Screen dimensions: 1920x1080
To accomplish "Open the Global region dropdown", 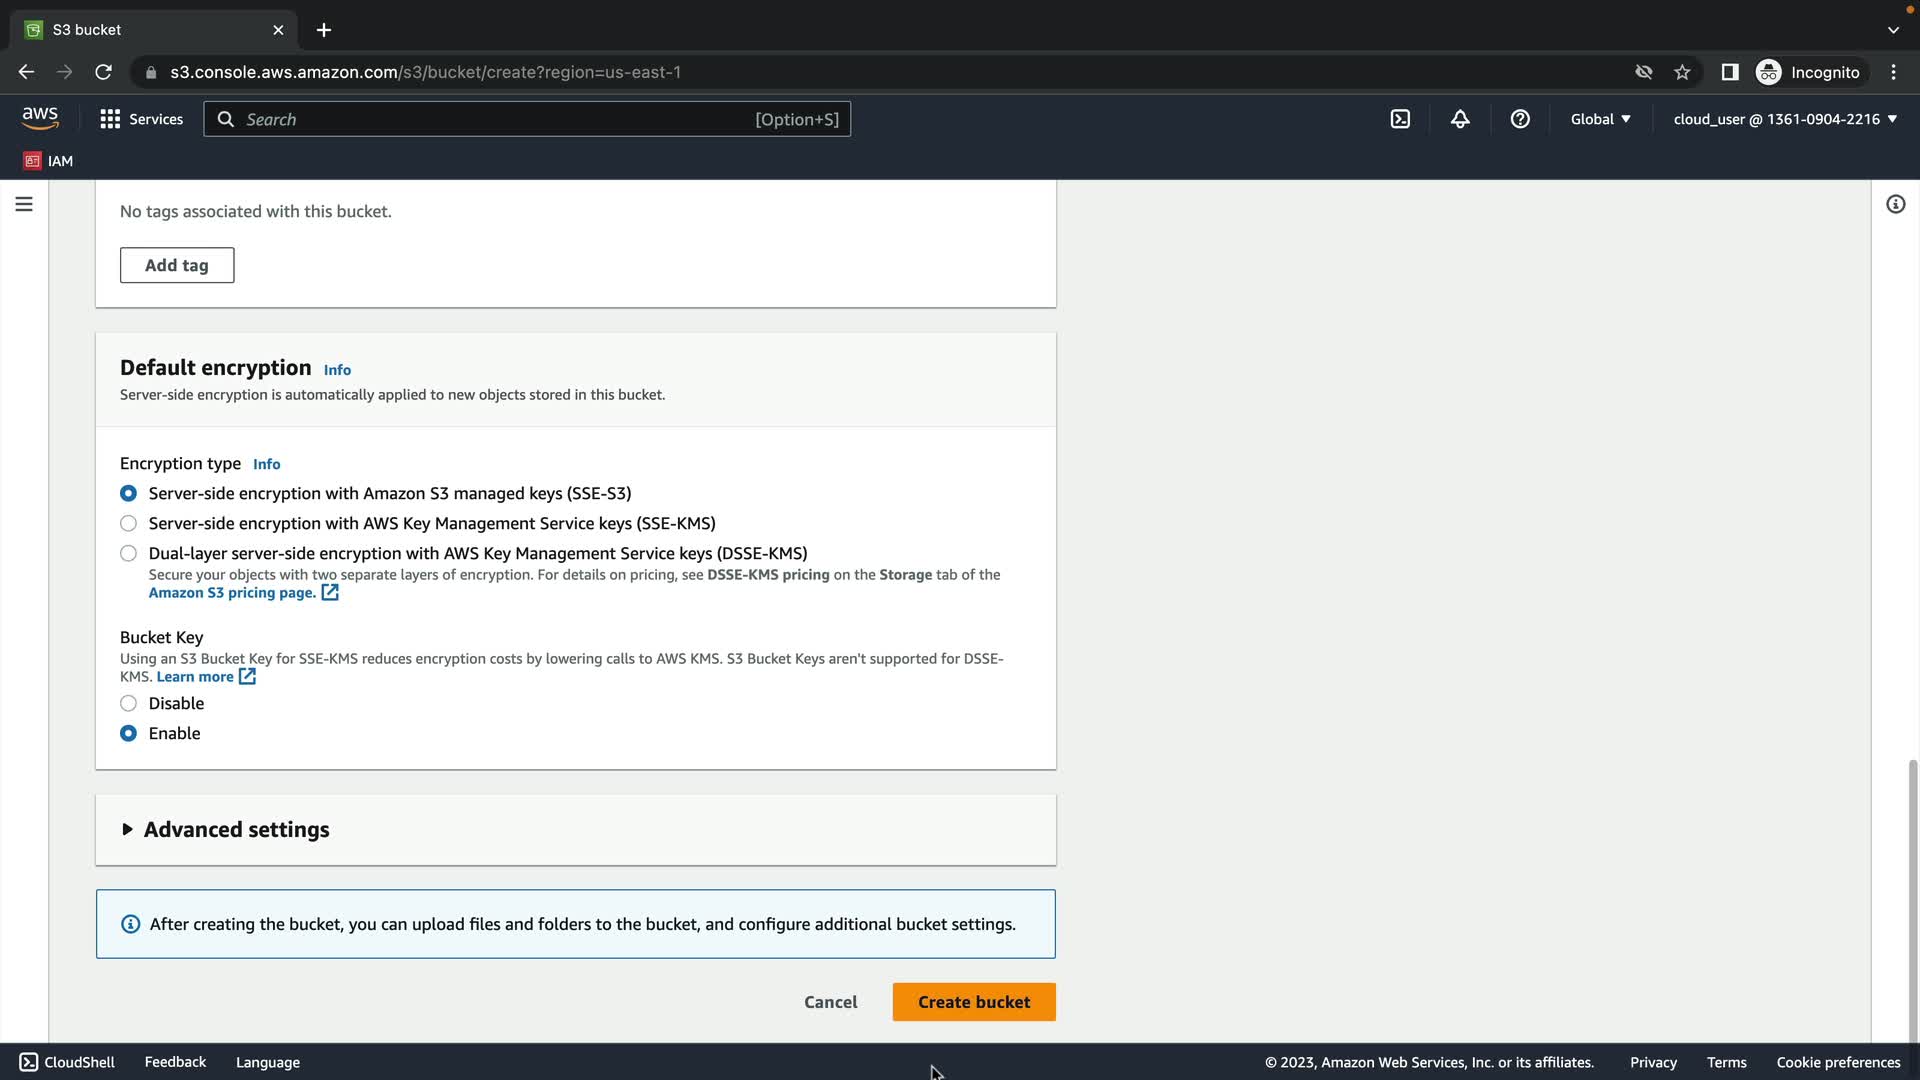I will [x=1600, y=119].
